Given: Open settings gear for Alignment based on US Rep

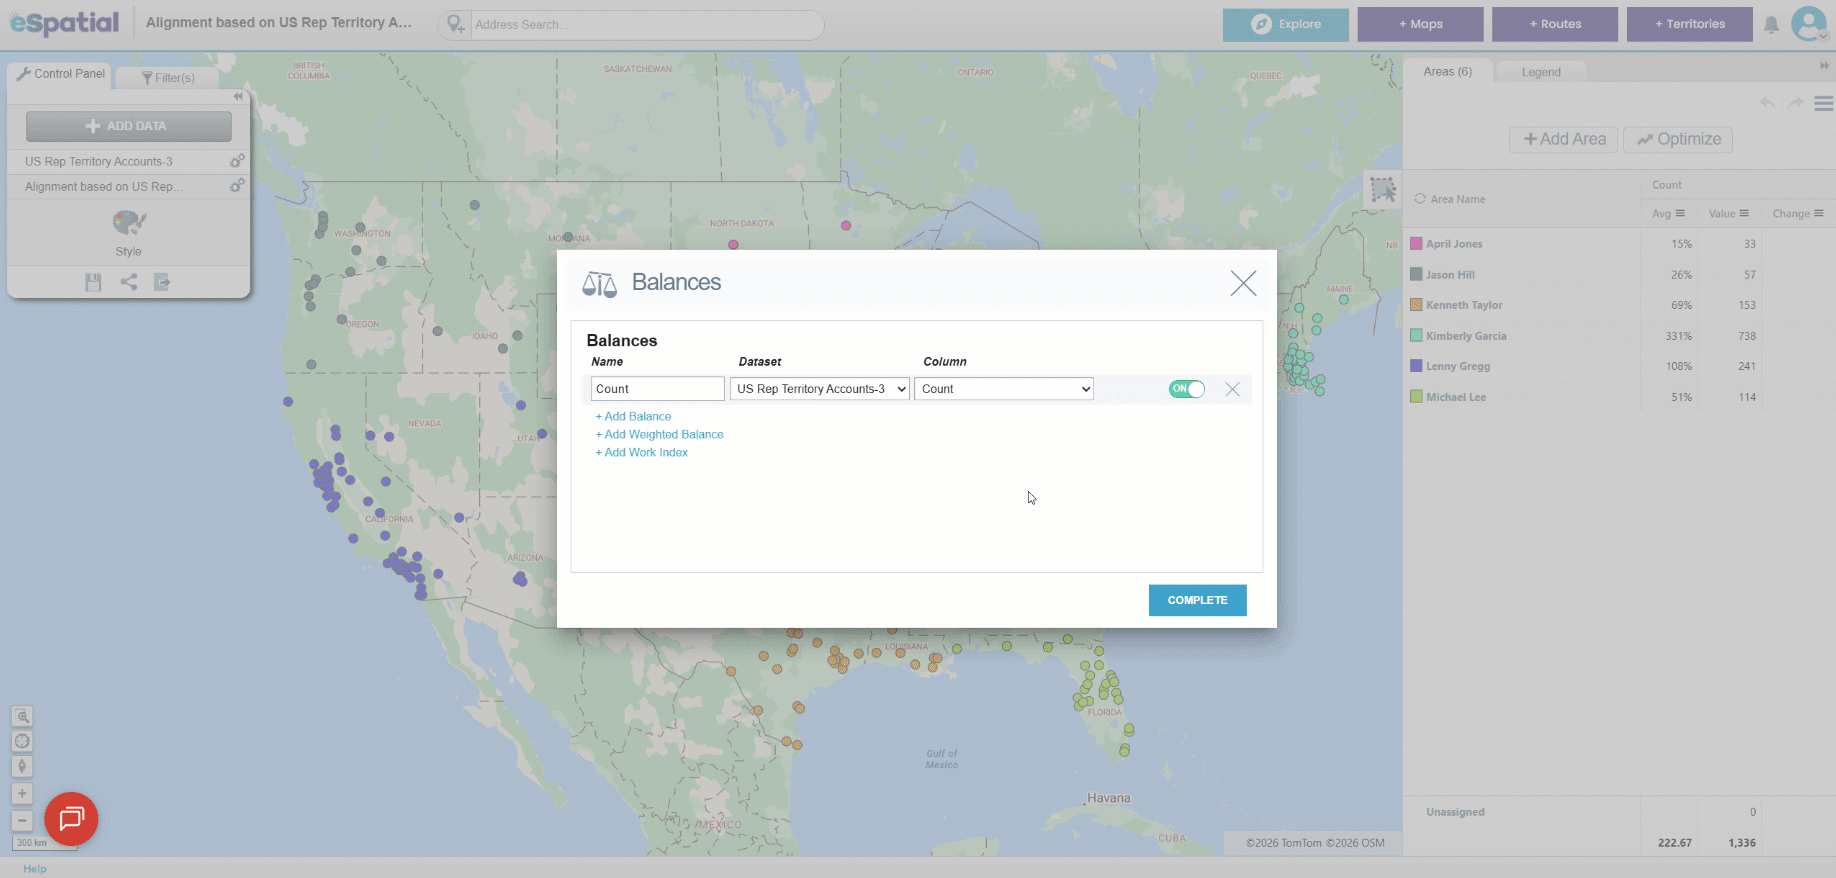Looking at the screenshot, I should (237, 186).
